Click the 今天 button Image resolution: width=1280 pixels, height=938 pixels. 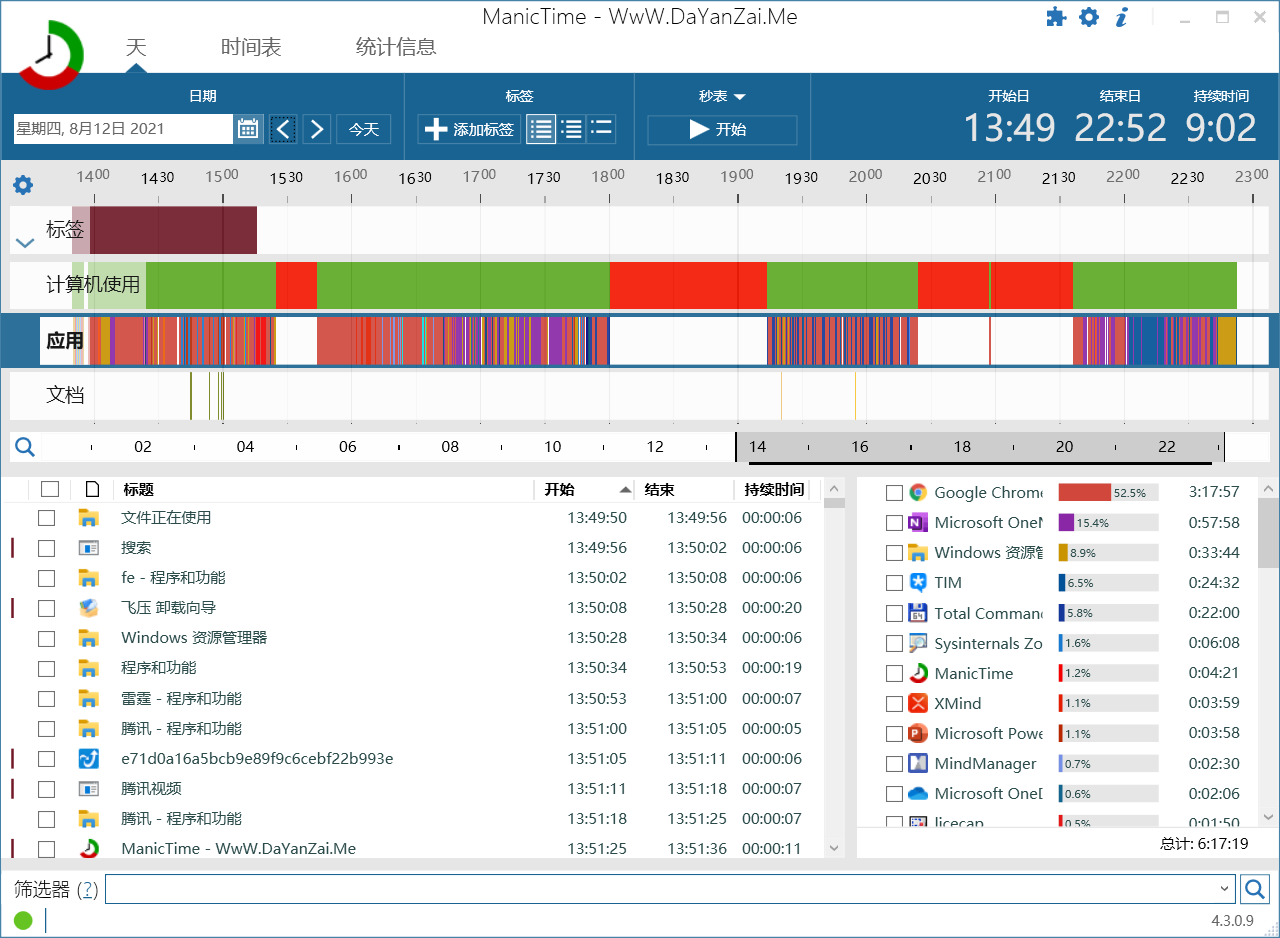pos(363,128)
